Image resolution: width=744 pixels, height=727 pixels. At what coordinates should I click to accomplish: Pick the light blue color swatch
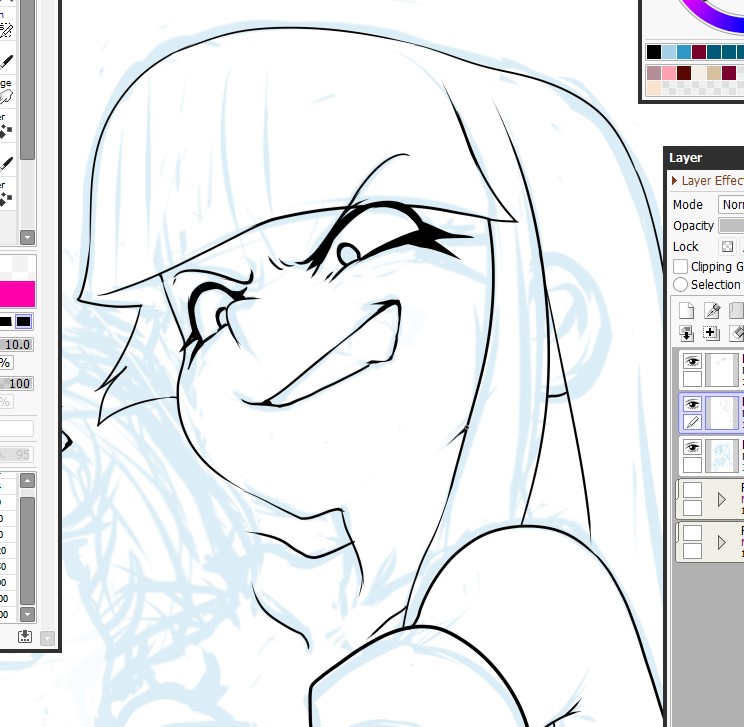click(x=669, y=52)
